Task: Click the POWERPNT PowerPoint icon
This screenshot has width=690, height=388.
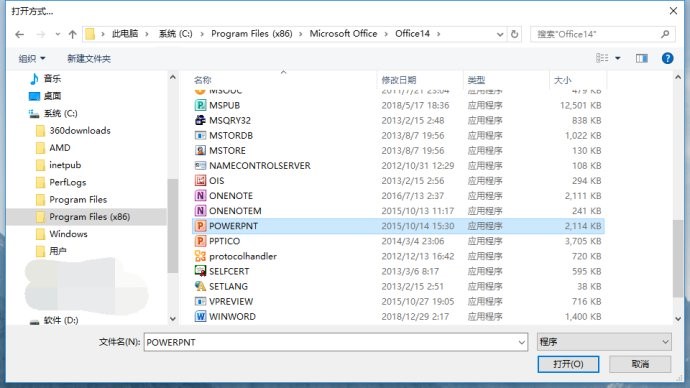Action: (200, 226)
